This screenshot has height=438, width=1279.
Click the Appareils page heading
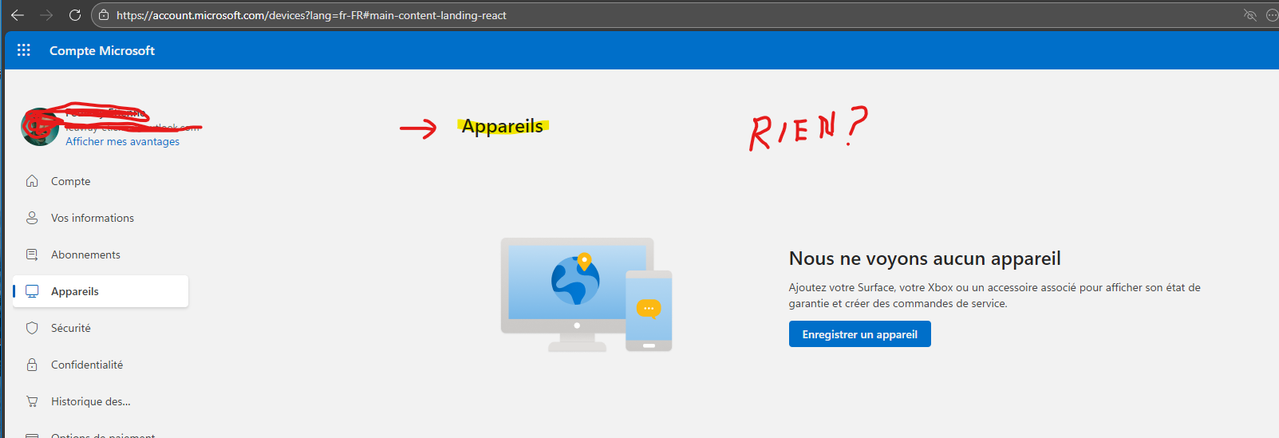tap(502, 126)
